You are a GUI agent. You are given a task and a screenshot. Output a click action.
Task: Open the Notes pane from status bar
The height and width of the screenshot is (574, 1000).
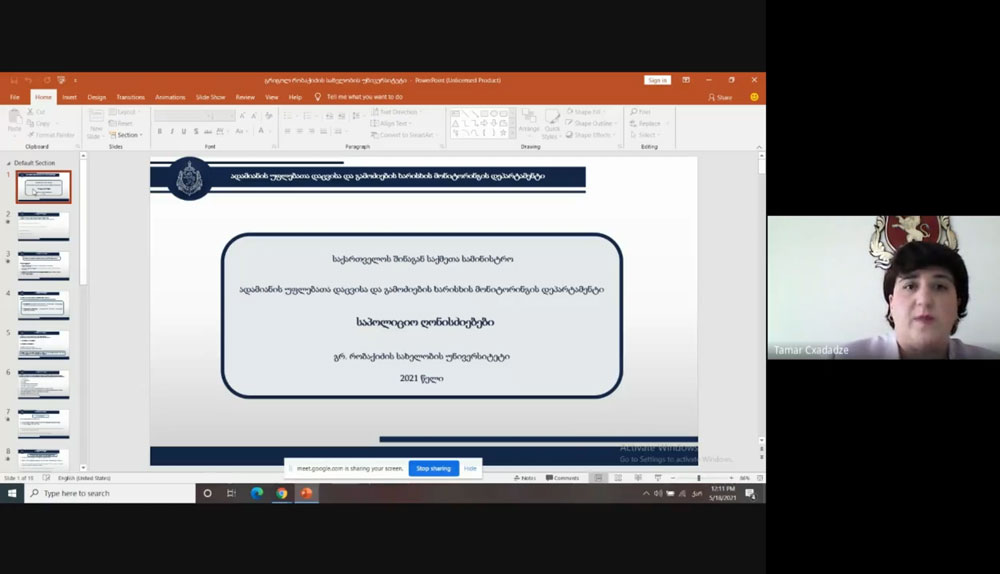525,478
